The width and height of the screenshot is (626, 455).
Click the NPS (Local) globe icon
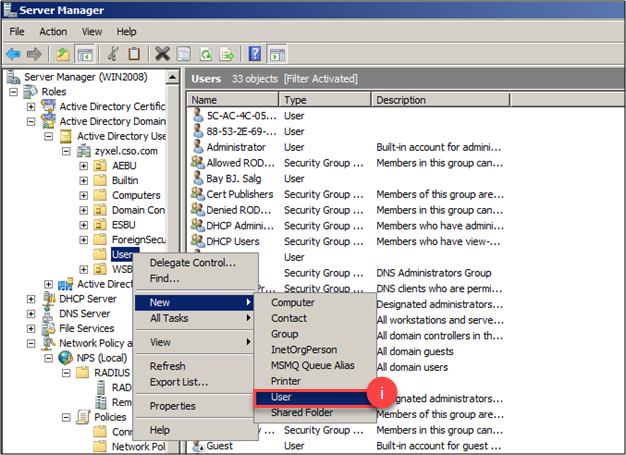65,358
